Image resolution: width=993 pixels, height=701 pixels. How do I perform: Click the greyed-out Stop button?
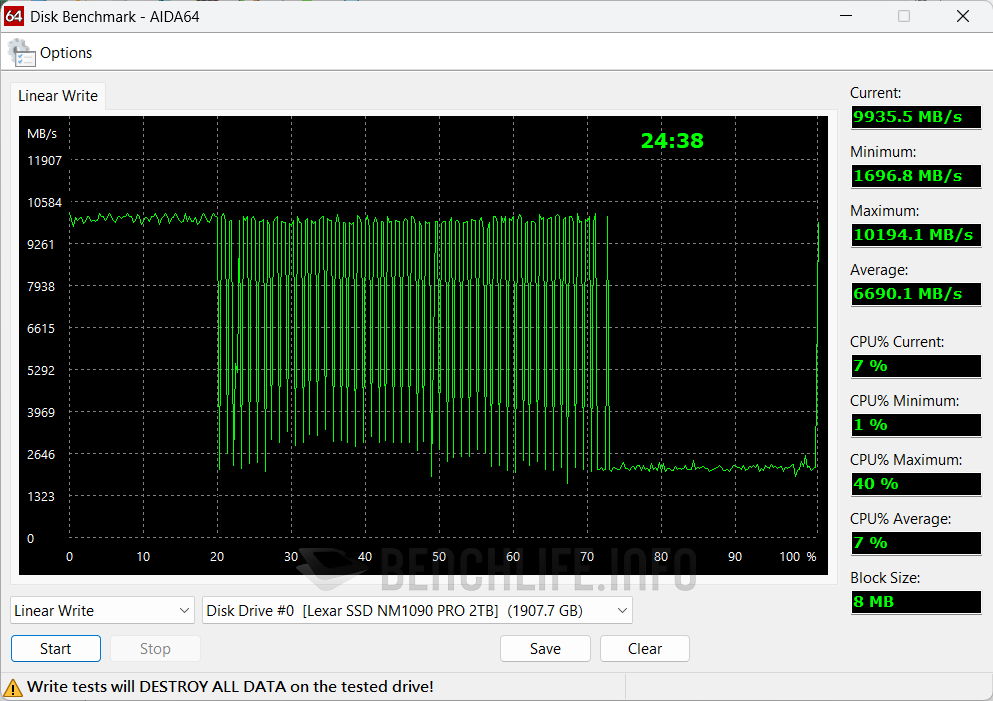[x=155, y=649]
